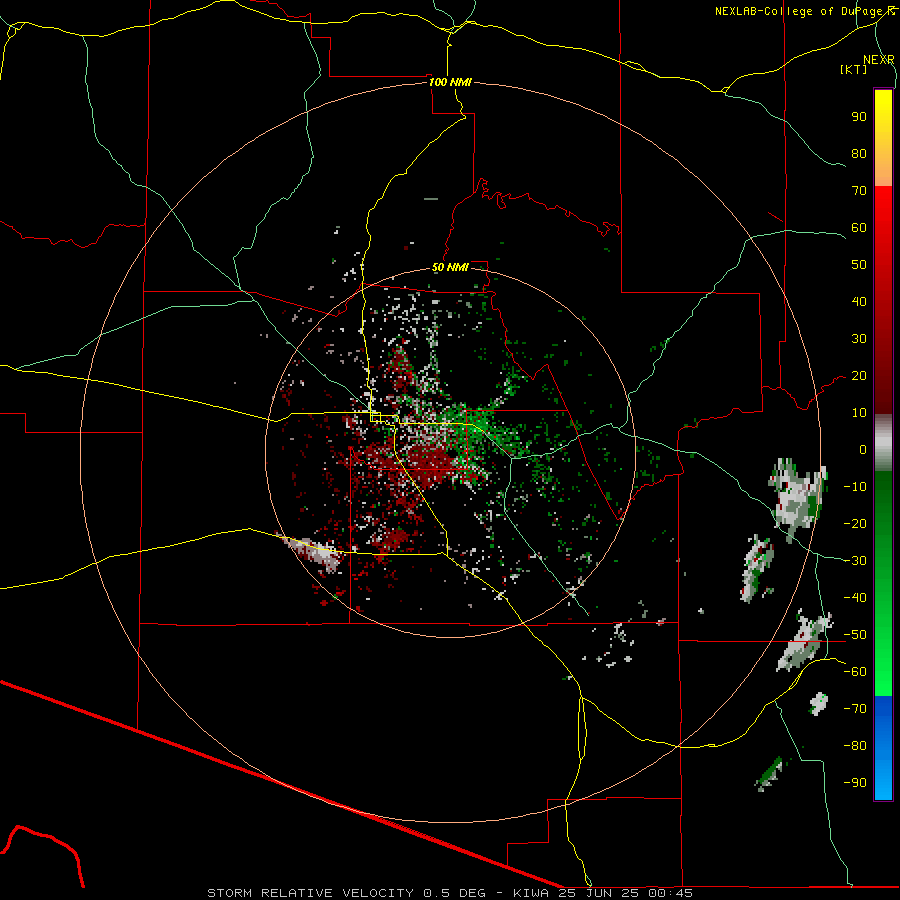Image resolution: width=900 pixels, height=900 pixels.
Task: Select the positive 60 scale value
Action: 859,228
